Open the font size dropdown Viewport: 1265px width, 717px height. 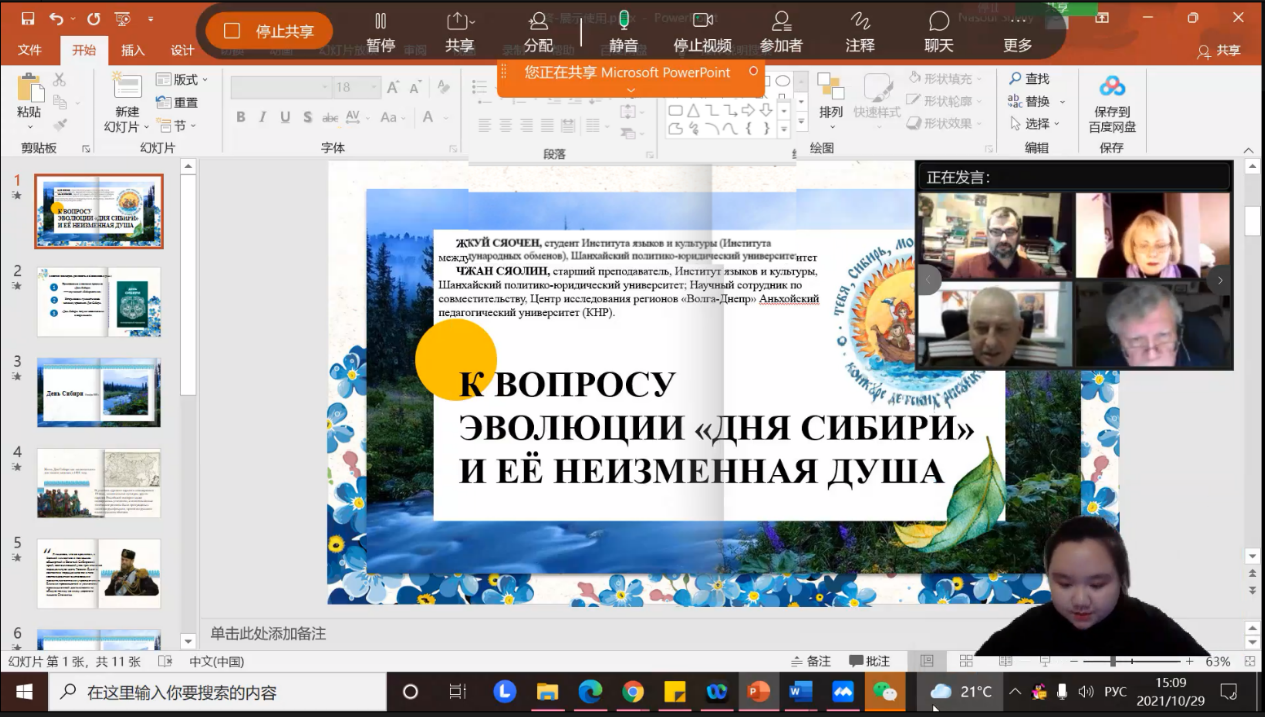(x=375, y=88)
